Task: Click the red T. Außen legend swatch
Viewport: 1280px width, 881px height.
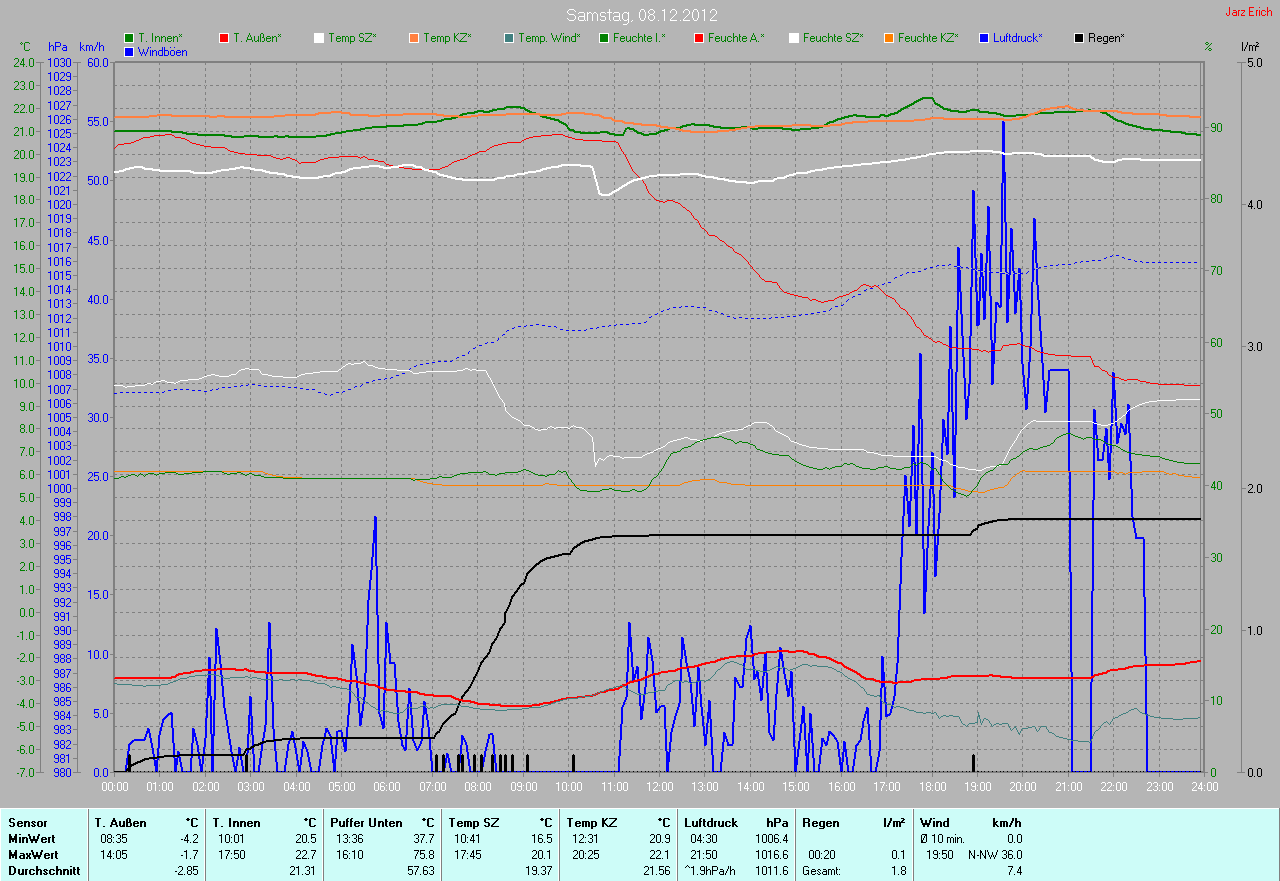Action: [x=223, y=38]
